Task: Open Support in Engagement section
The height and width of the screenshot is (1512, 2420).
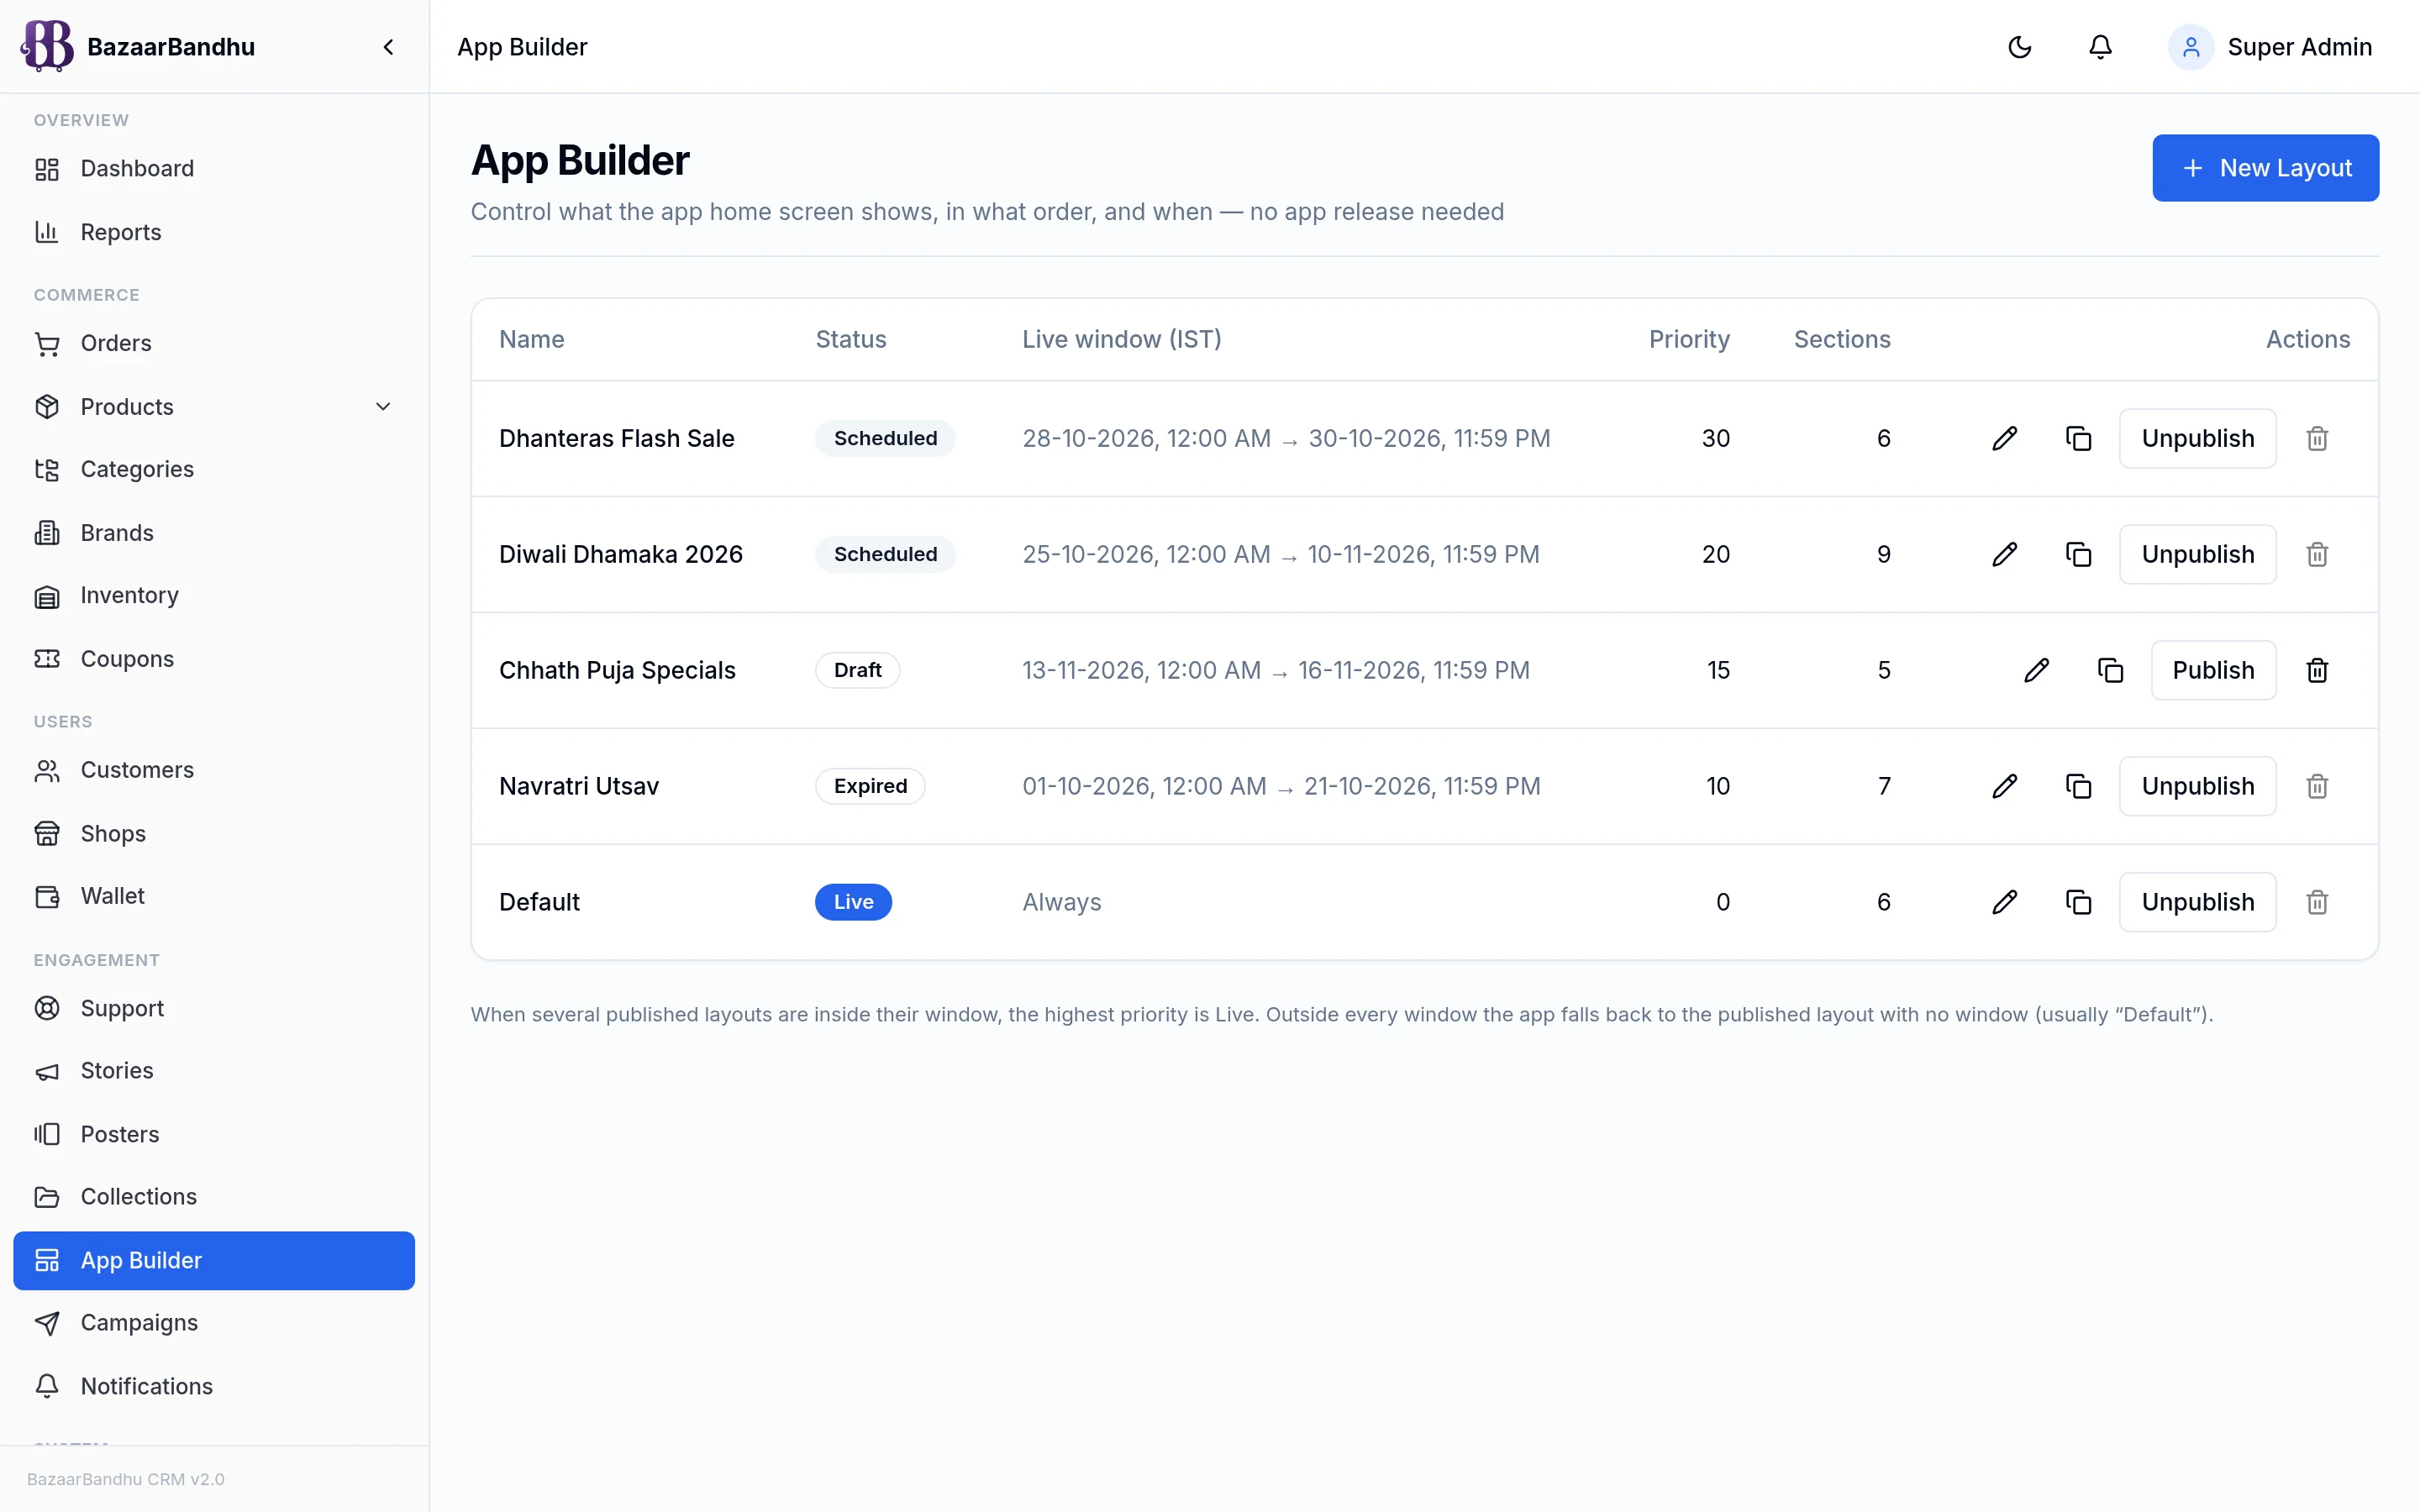Action: tap(214, 1008)
